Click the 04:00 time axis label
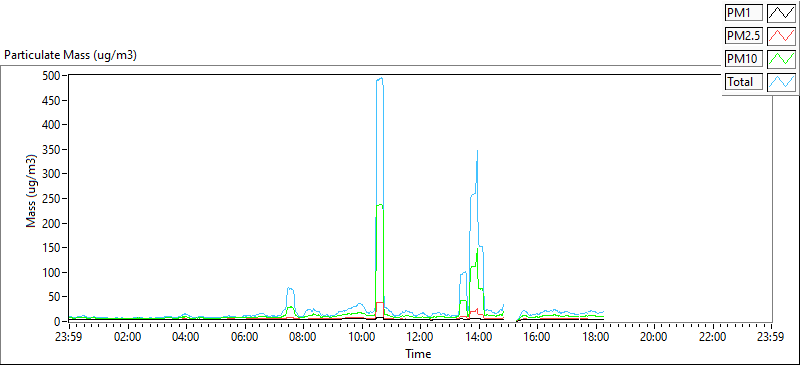Image resolution: width=800 pixels, height=365 pixels. click(x=186, y=336)
